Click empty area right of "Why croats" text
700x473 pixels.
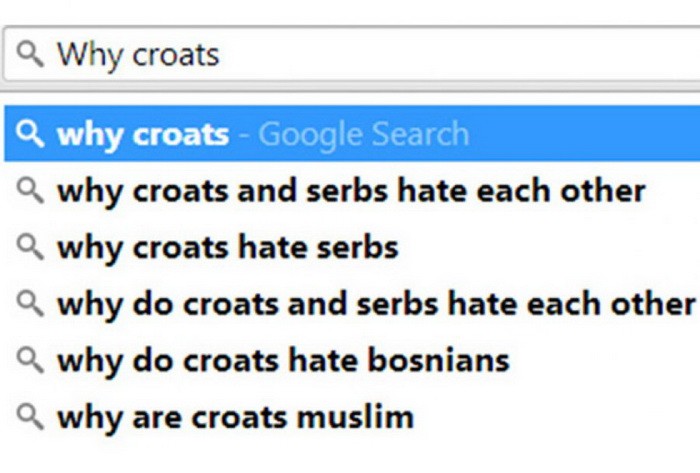450,54
